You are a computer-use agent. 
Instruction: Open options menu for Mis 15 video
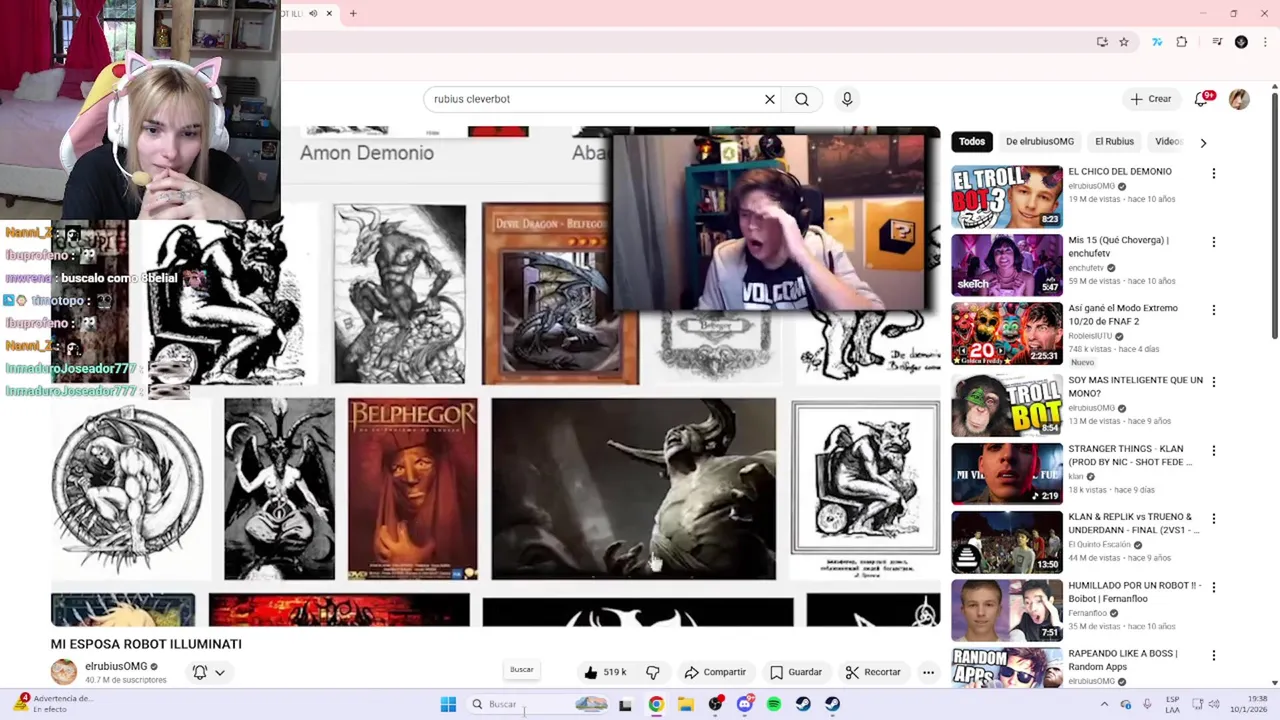click(x=1214, y=242)
